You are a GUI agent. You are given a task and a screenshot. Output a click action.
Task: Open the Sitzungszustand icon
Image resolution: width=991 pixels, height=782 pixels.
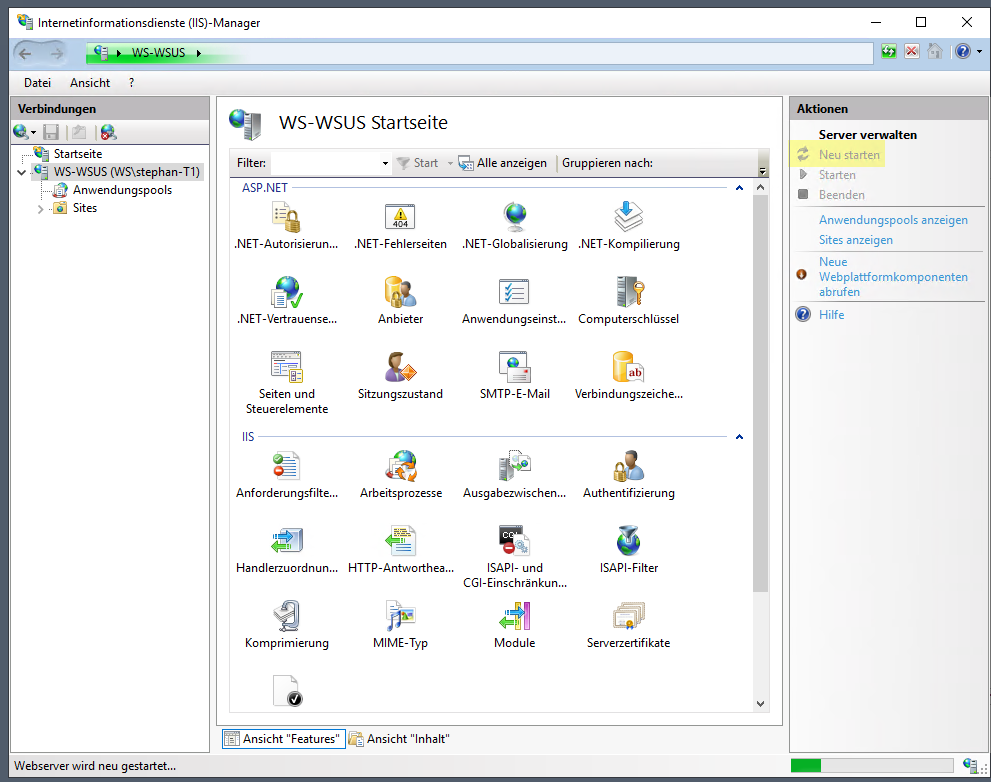pyautogui.click(x=400, y=367)
